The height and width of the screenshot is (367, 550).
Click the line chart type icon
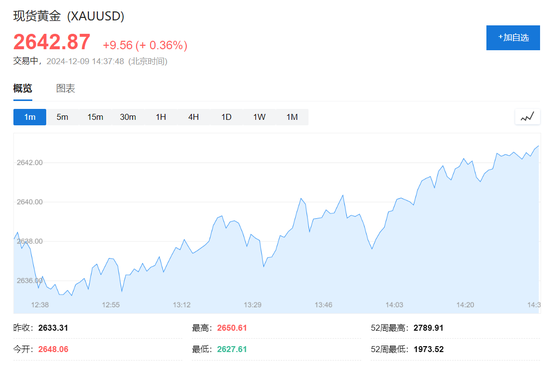point(527,117)
